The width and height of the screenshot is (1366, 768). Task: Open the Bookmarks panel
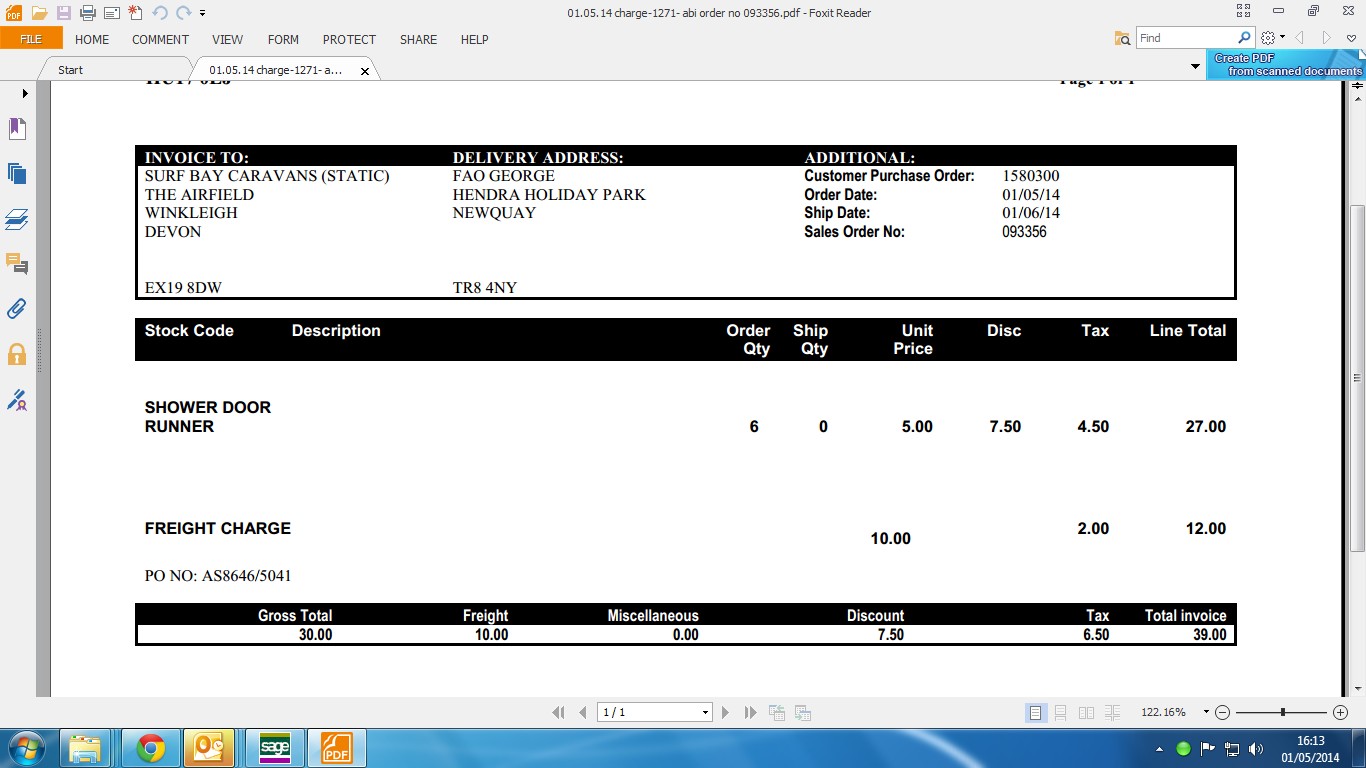17,128
